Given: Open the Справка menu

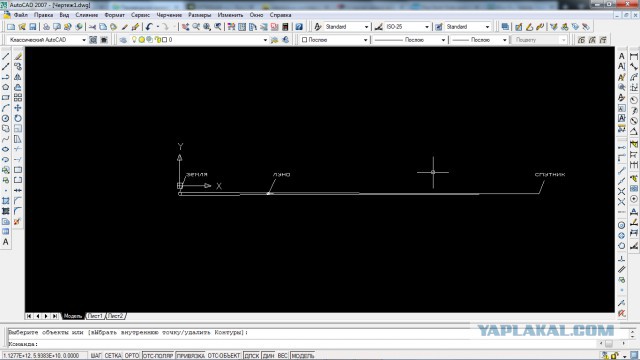Looking at the screenshot, I should [x=280, y=15].
